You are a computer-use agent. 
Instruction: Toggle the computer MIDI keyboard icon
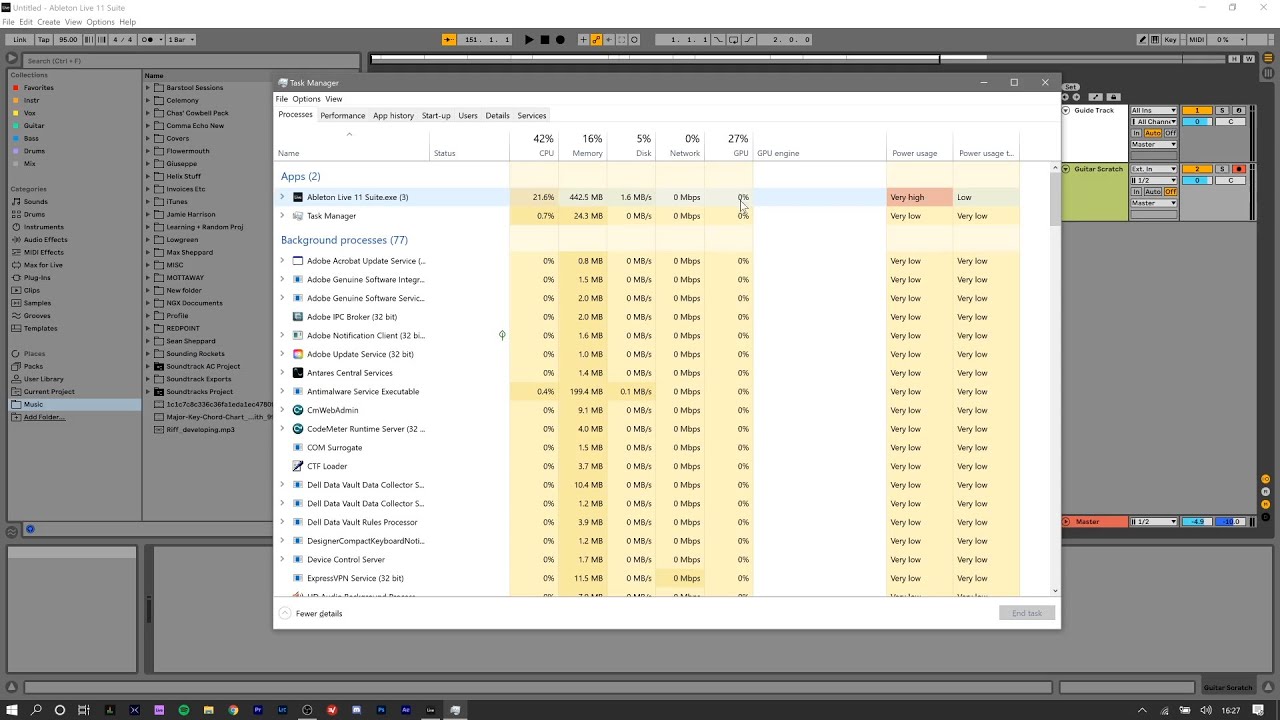click(1154, 40)
